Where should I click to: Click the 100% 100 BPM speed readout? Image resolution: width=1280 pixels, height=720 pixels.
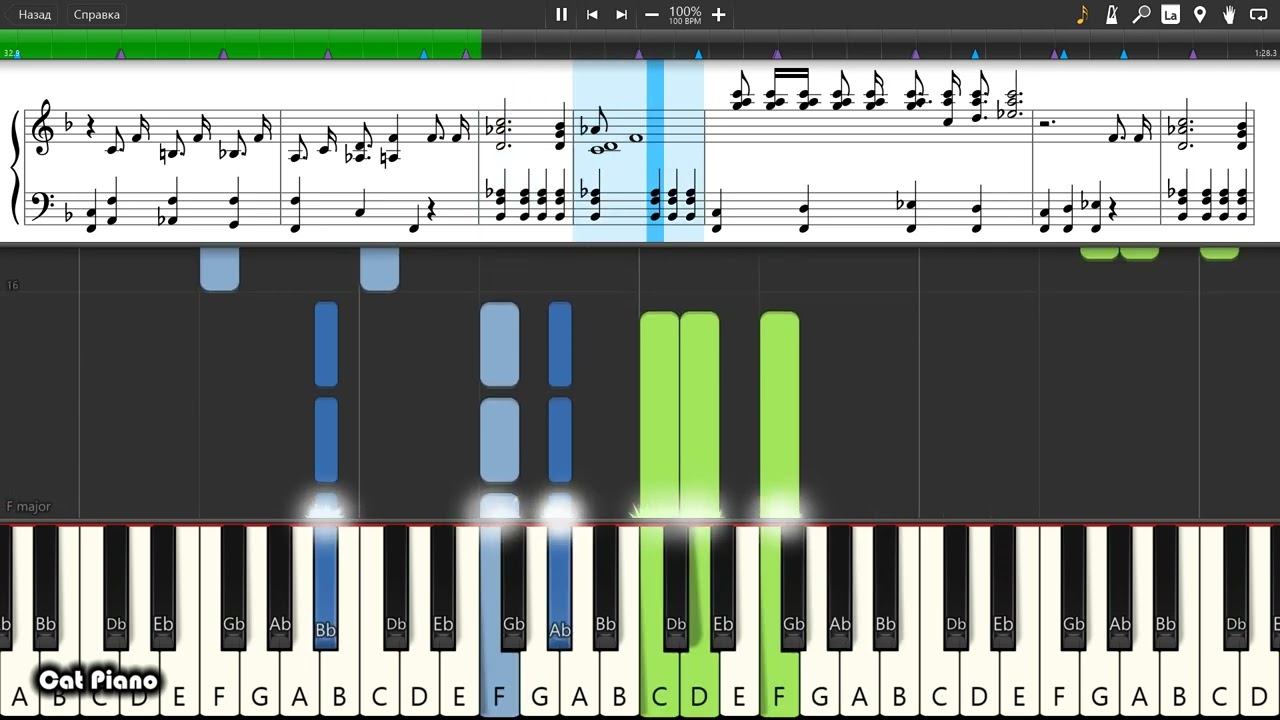click(685, 15)
